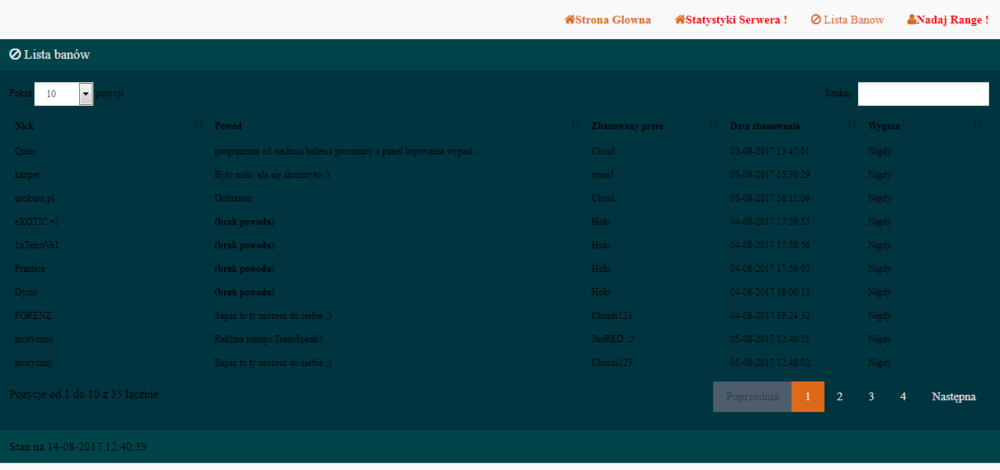
Task: Click ban date 04-08-2017 19:24:32
Action: tap(770, 316)
